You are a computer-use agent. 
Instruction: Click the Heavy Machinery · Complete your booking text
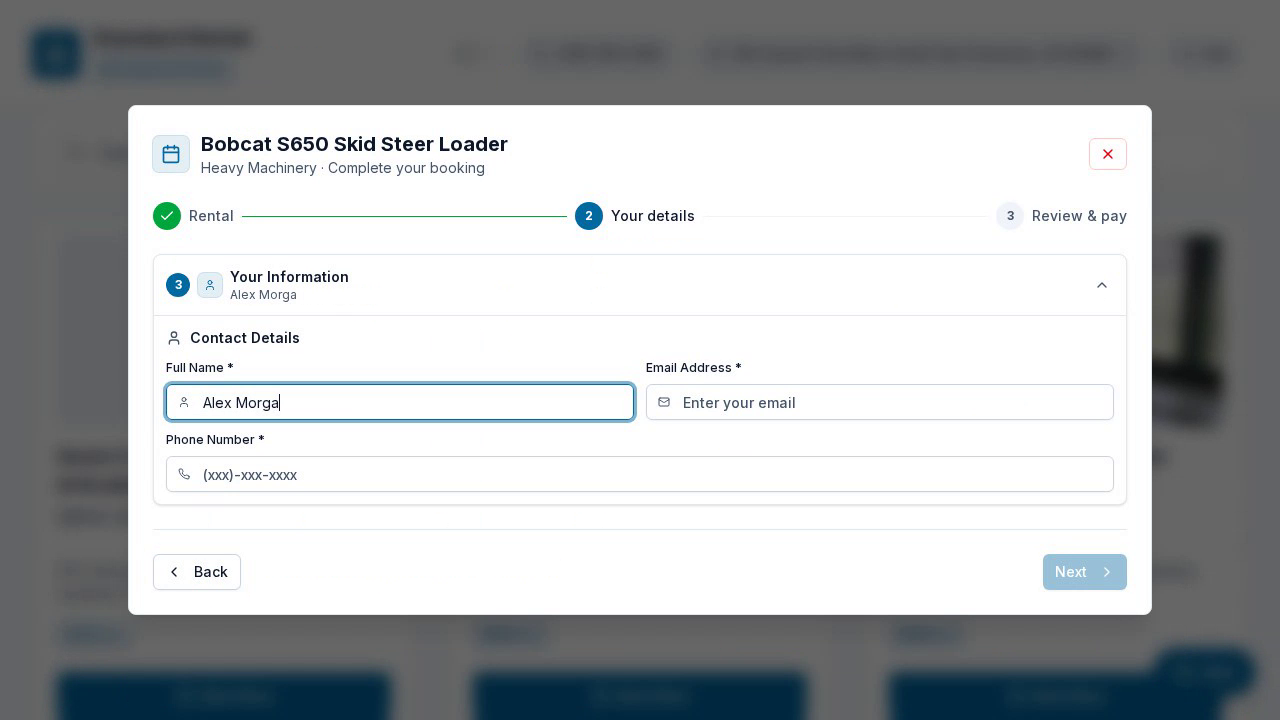coord(343,168)
